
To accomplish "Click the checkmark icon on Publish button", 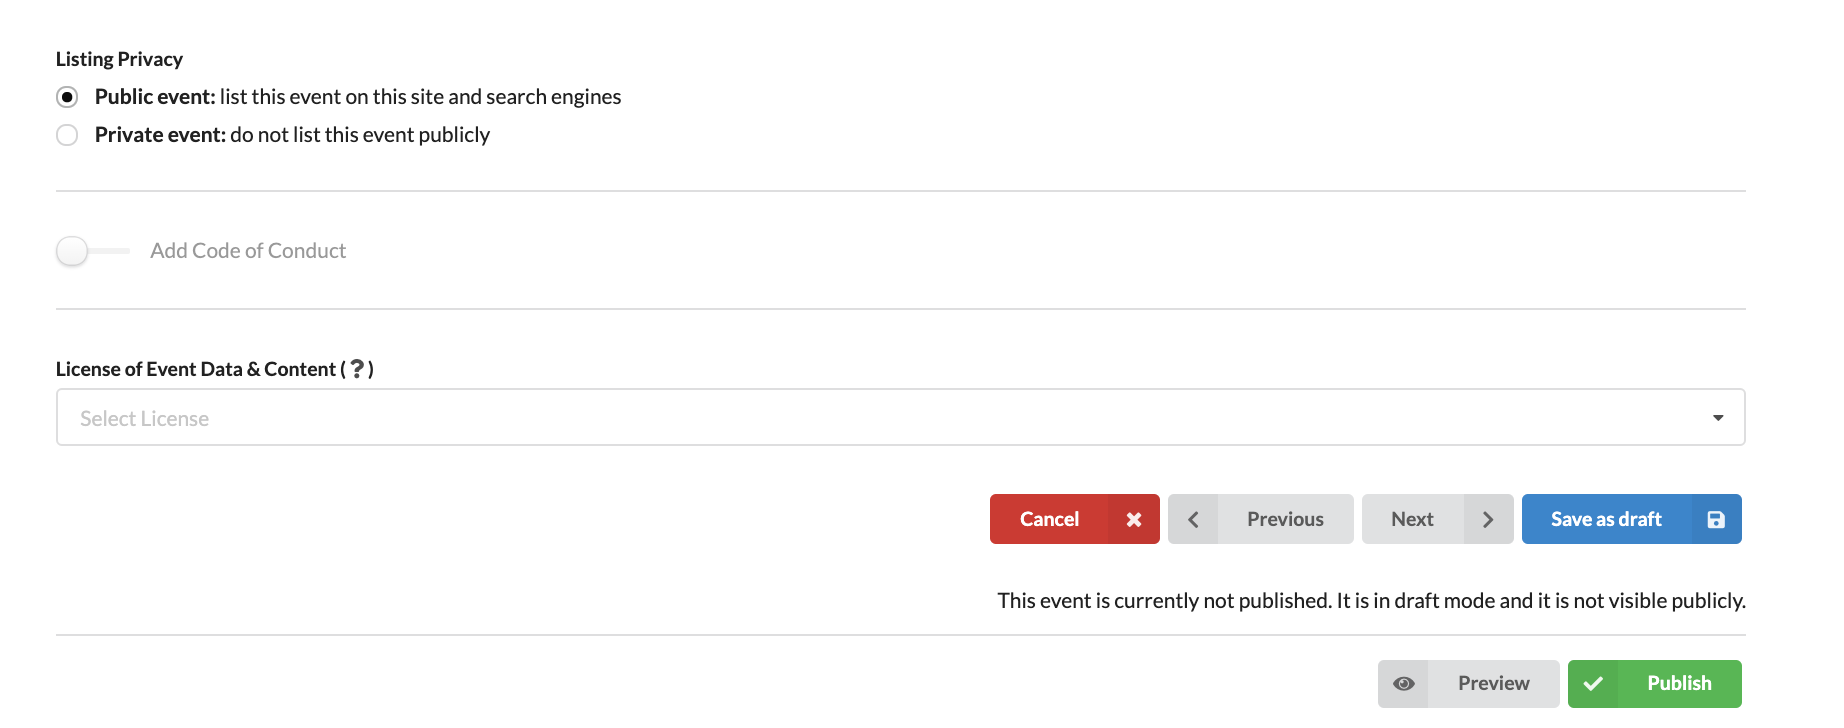I will pyautogui.click(x=1594, y=683).
